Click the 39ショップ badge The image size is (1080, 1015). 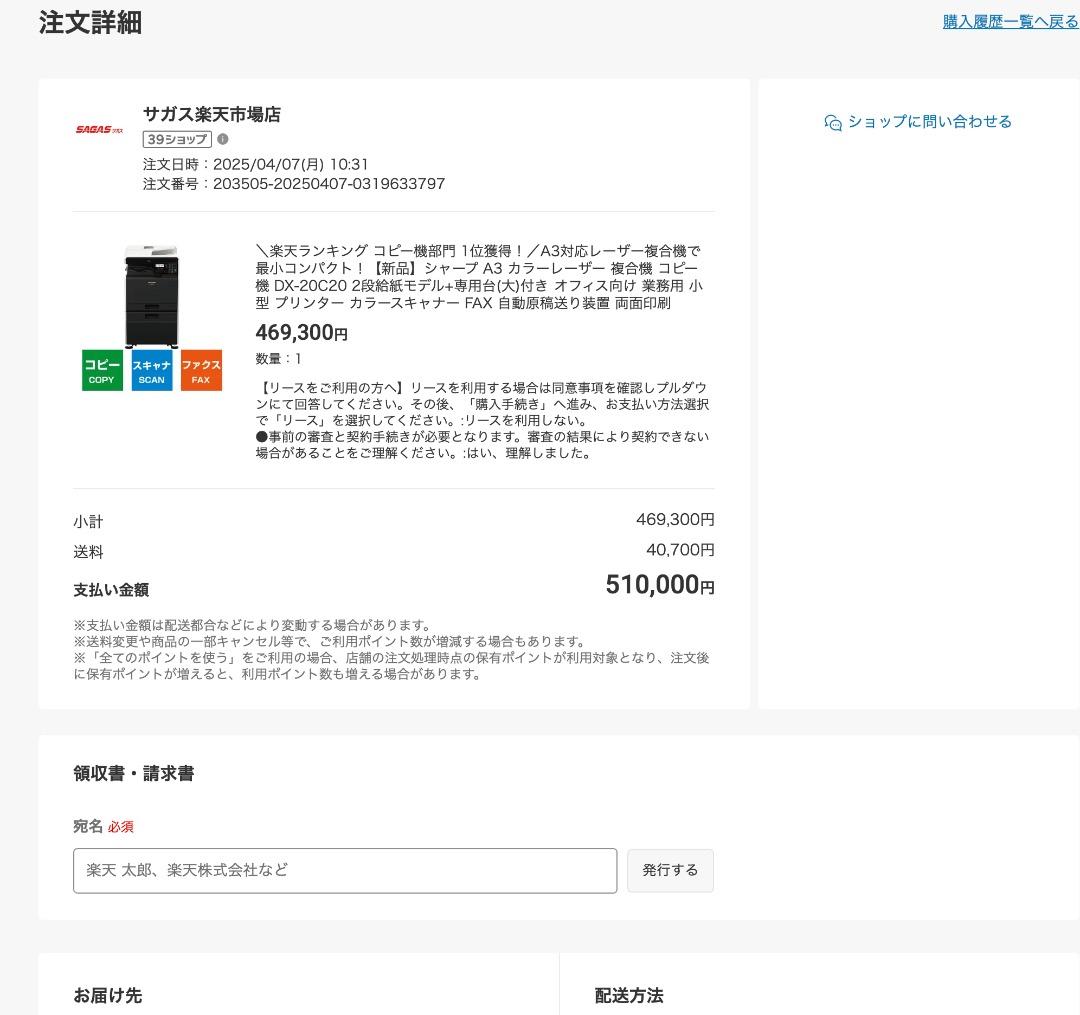pyautogui.click(x=177, y=139)
